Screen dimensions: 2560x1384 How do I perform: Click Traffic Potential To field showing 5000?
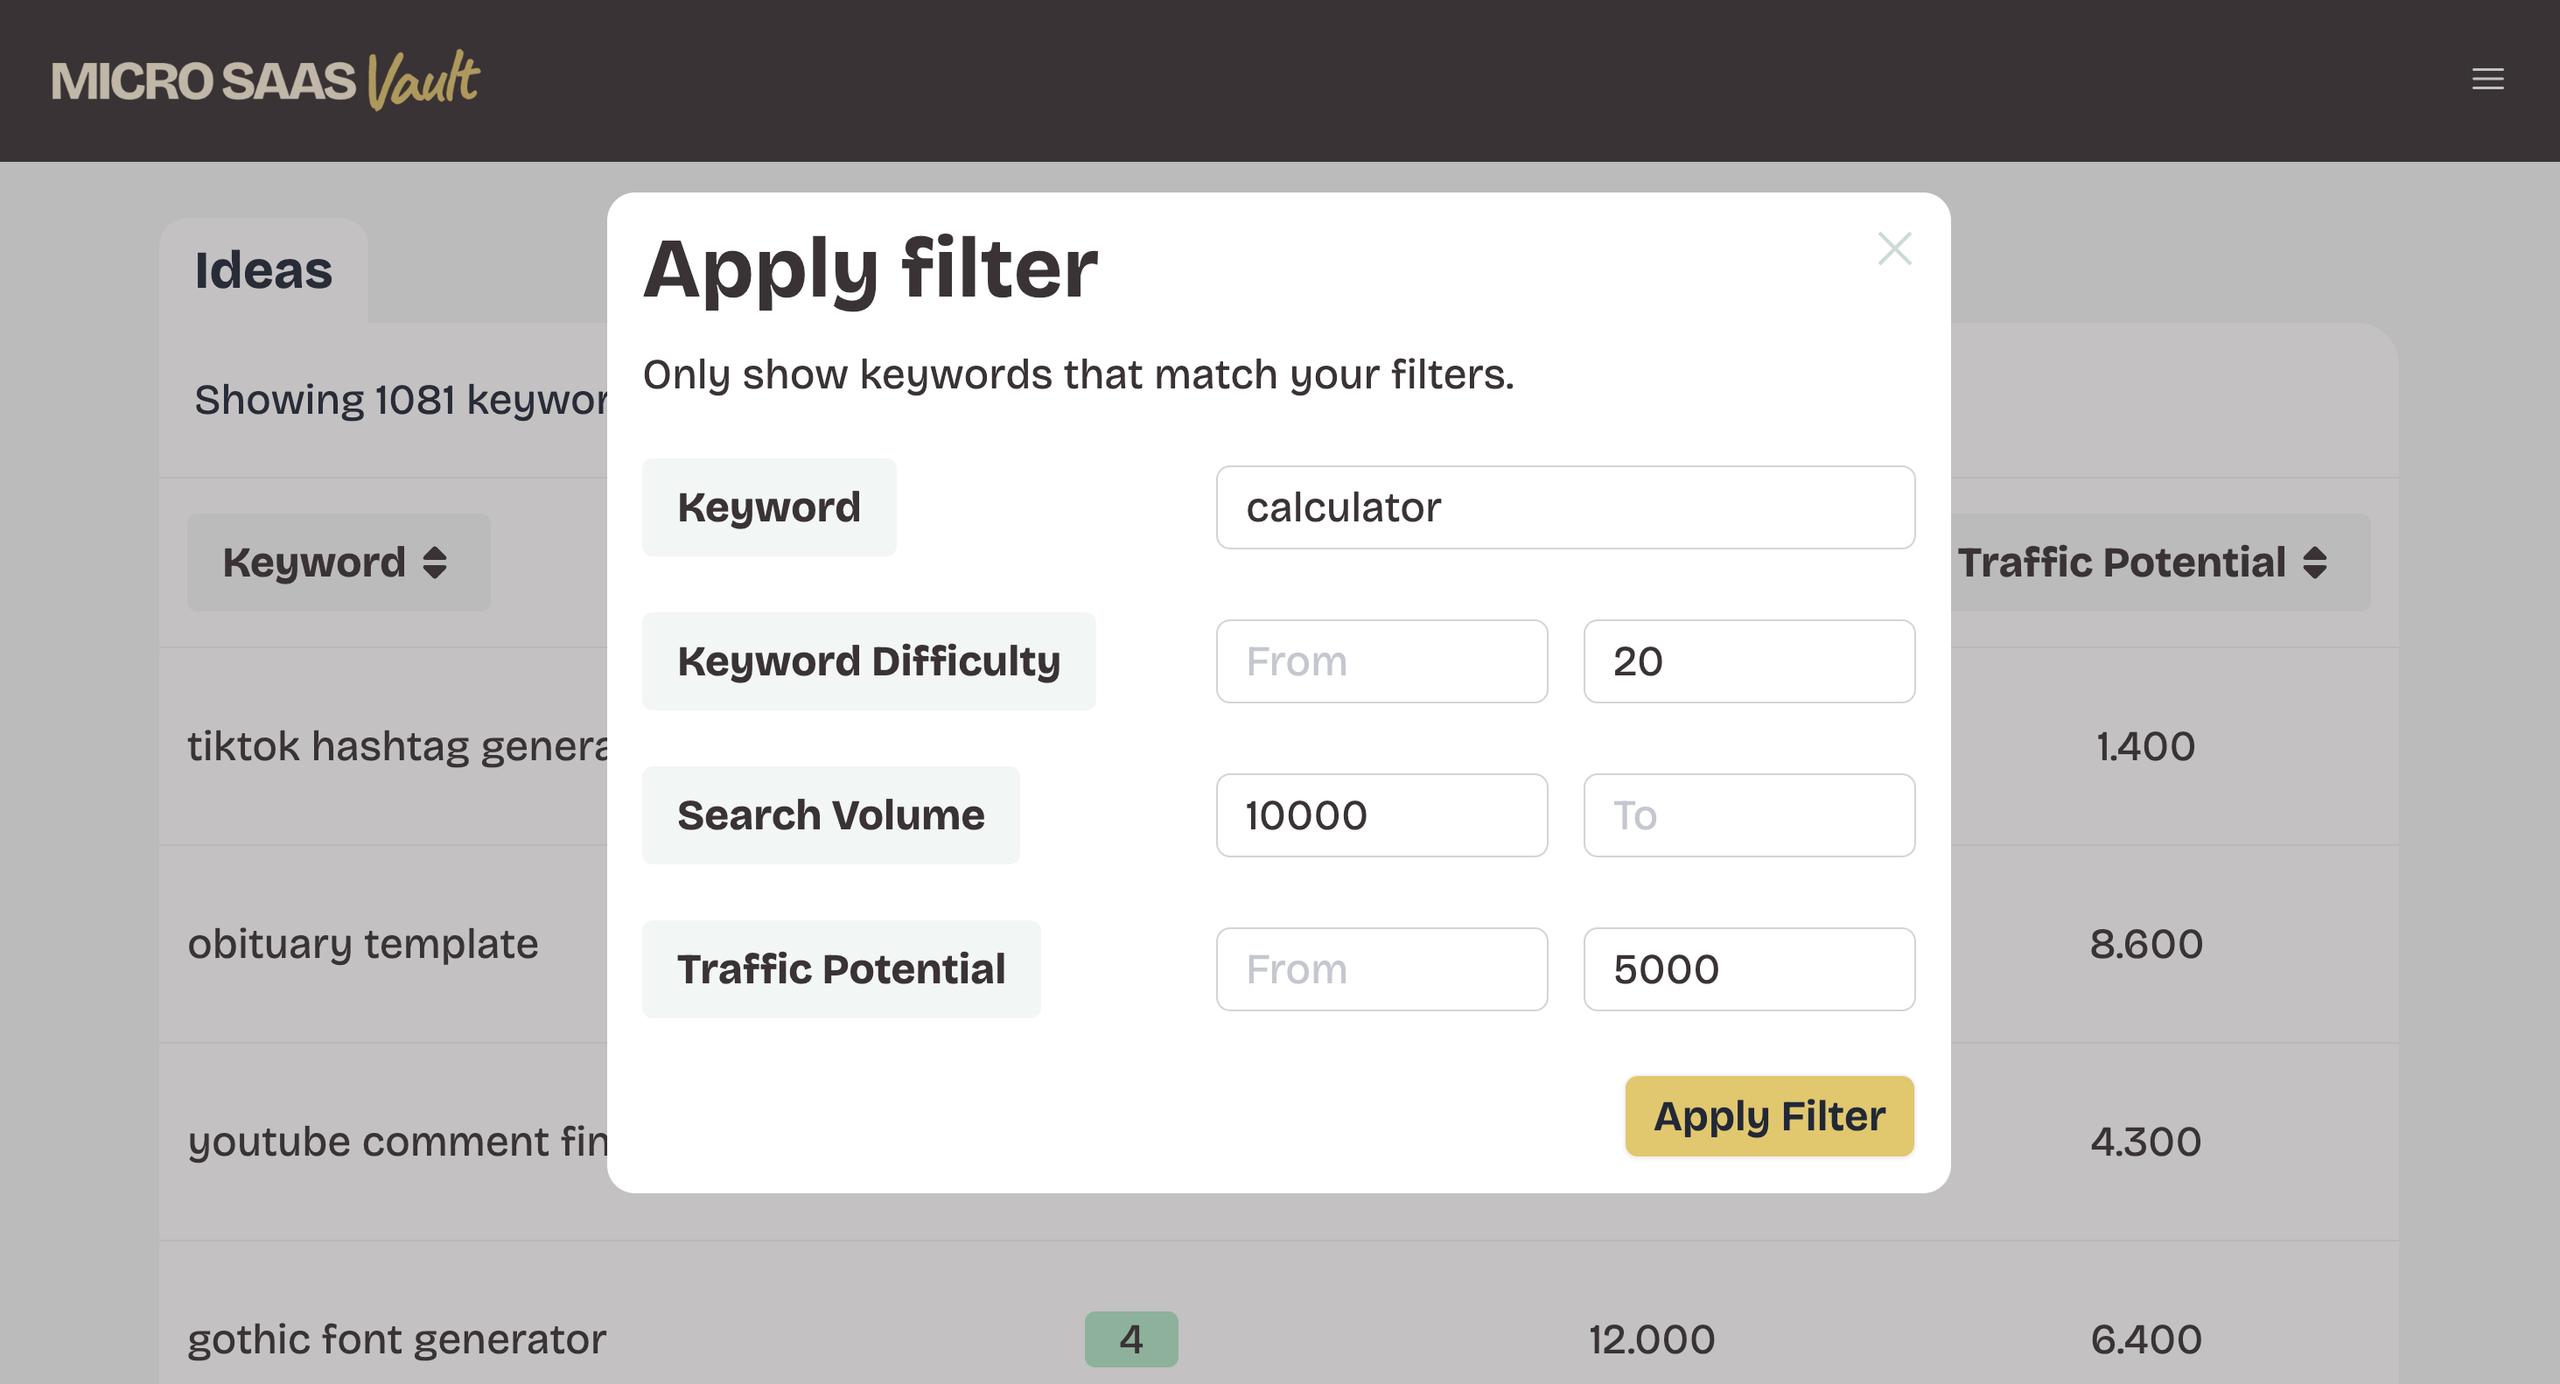point(1748,969)
